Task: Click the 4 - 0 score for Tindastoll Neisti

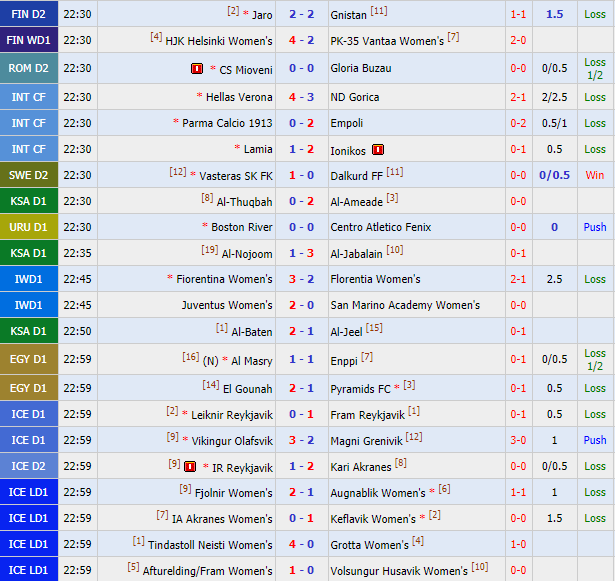Action: (301, 544)
